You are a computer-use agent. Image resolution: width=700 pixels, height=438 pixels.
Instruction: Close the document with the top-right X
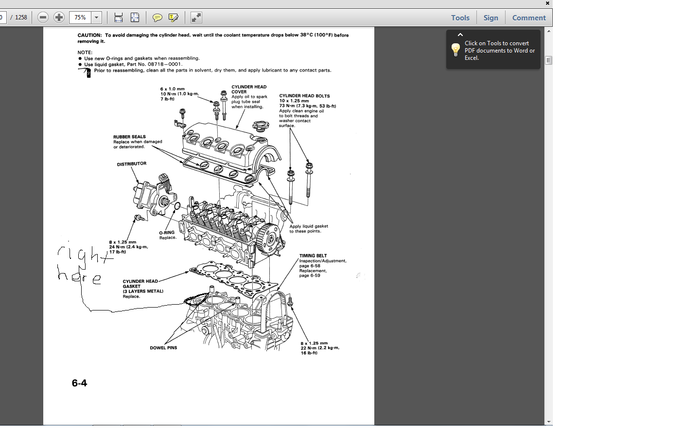(547, 3)
